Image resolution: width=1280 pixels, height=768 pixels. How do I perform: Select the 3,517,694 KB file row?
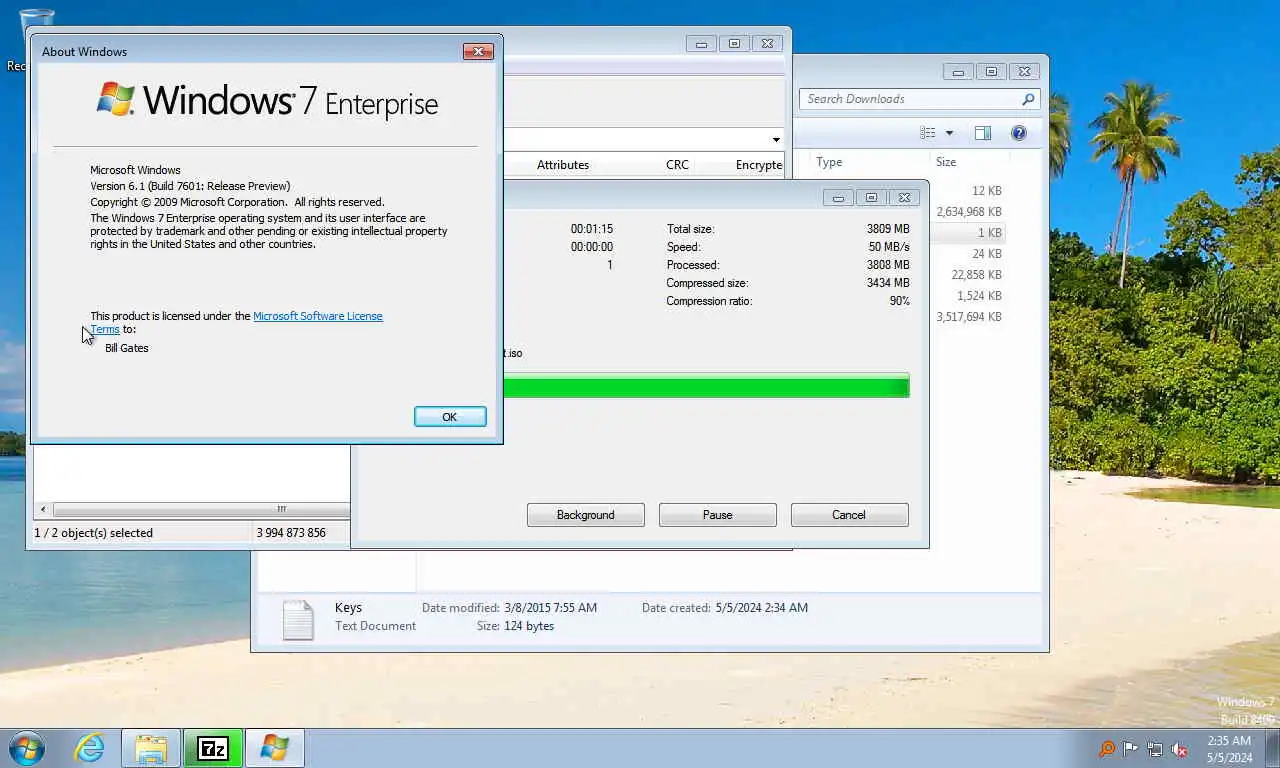point(968,317)
